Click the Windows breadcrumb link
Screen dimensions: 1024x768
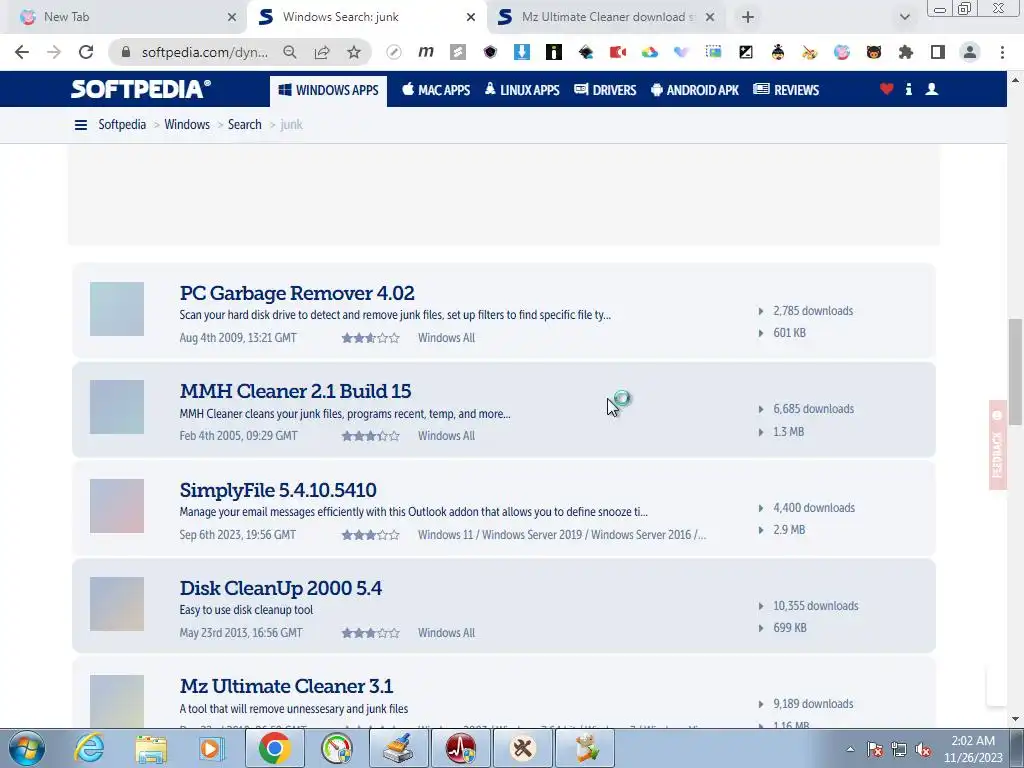187,125
